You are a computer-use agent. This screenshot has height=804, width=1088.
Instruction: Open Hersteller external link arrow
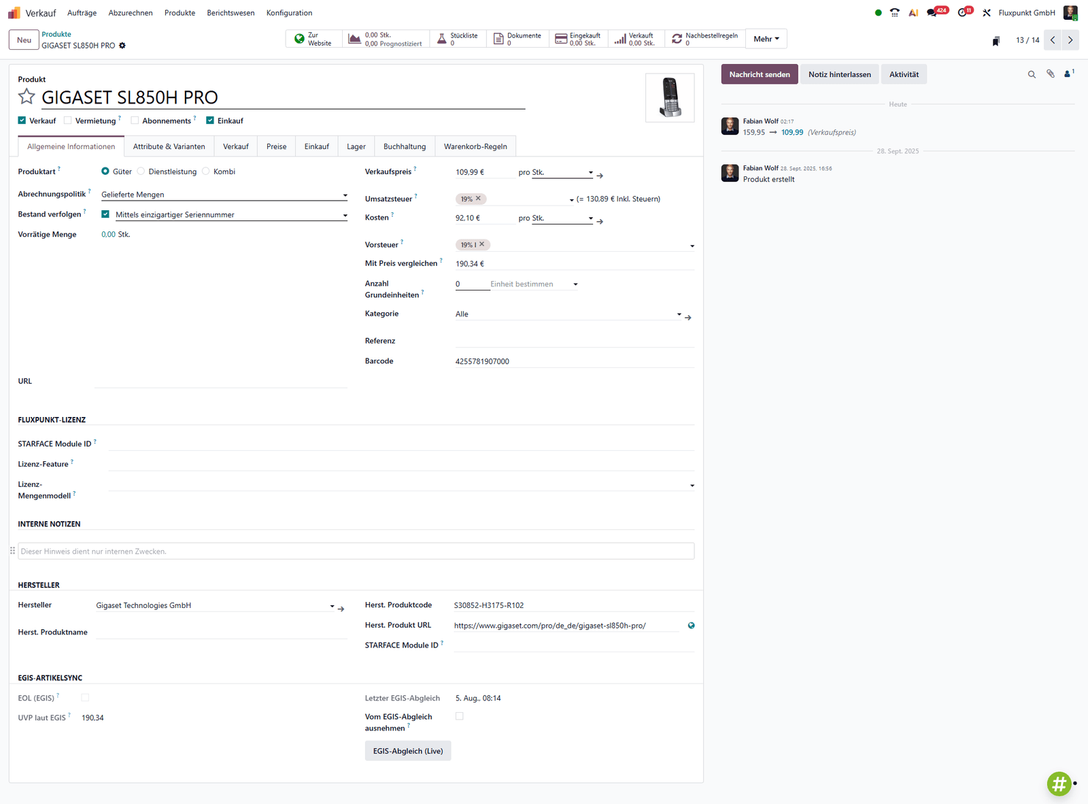[x=341, y=609]
